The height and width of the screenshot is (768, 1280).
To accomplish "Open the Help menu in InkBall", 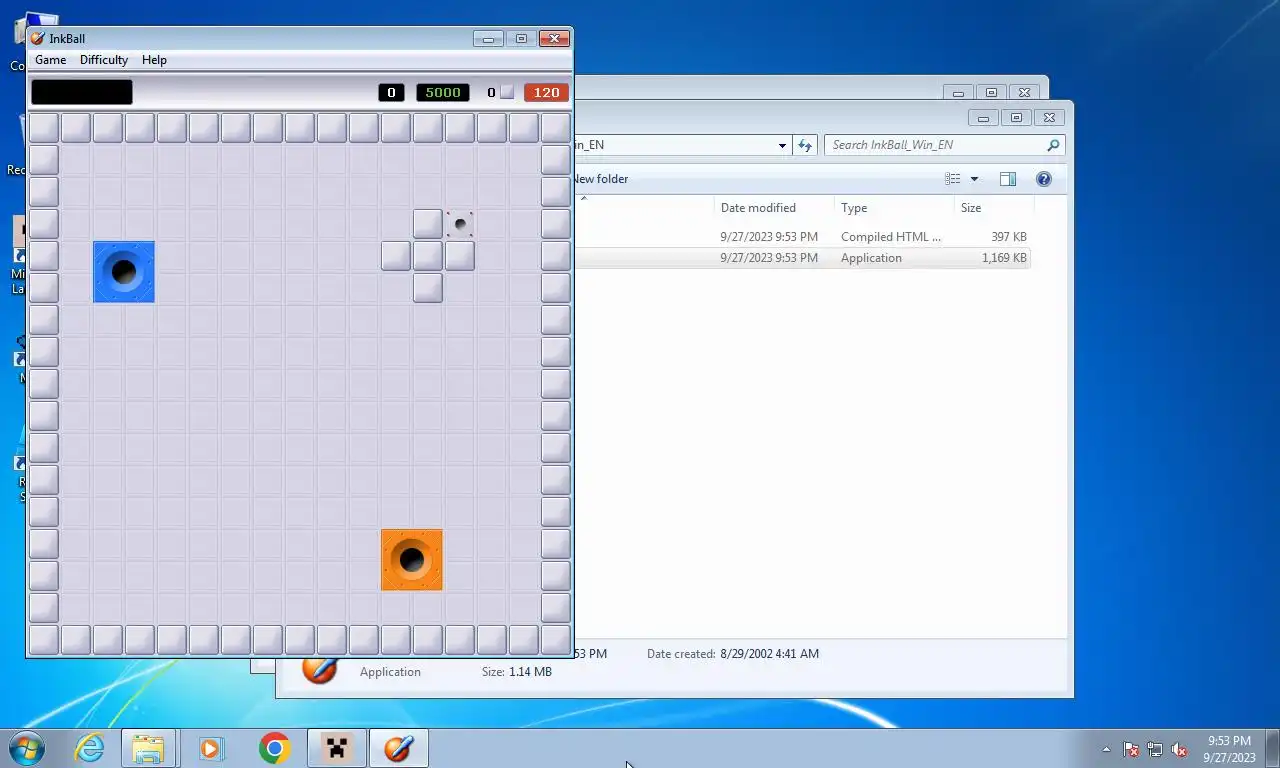I will pos(154,60).
